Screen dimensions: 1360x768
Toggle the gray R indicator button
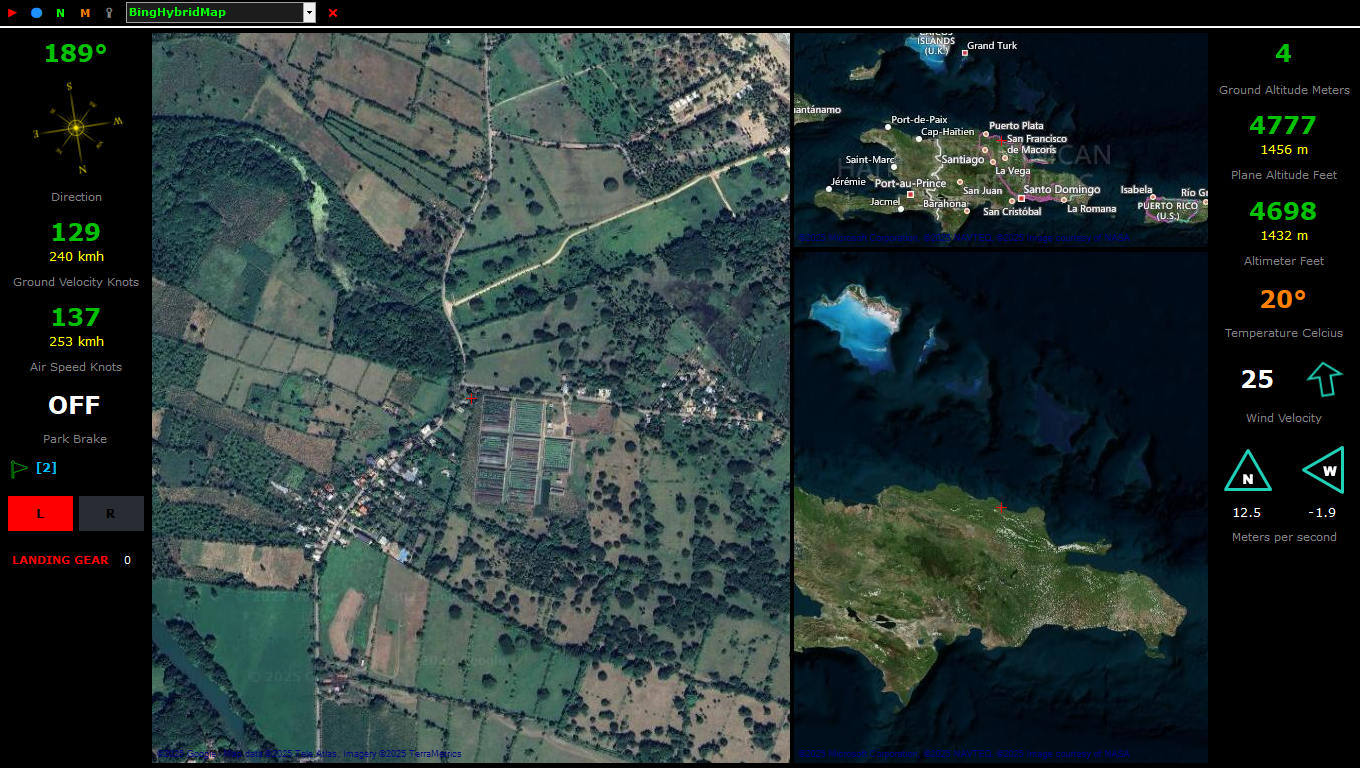pos(111,514)
